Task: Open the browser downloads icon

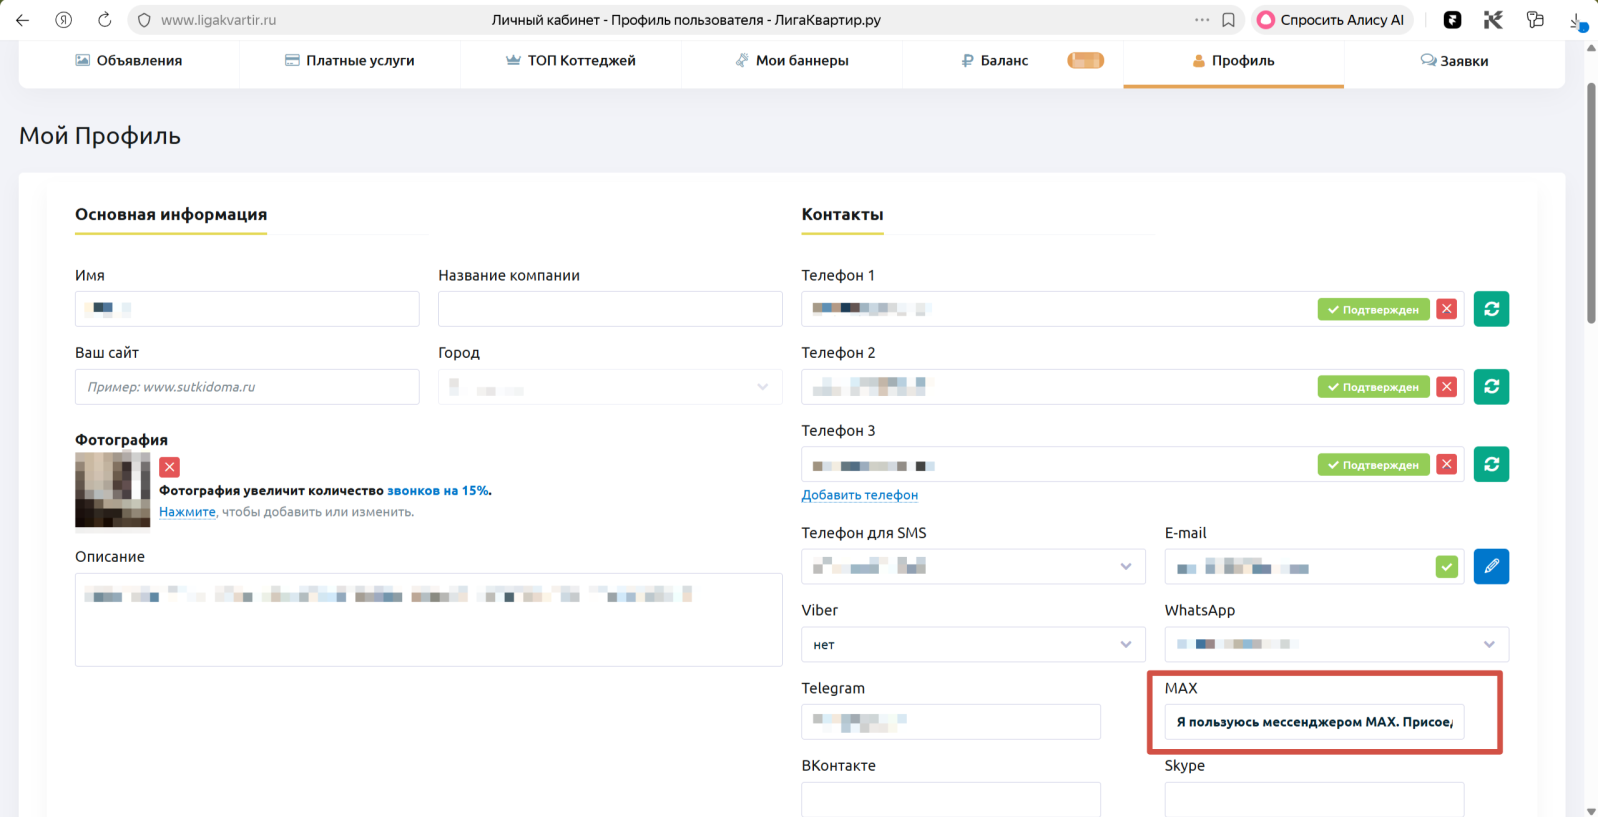Action: 1578,20
